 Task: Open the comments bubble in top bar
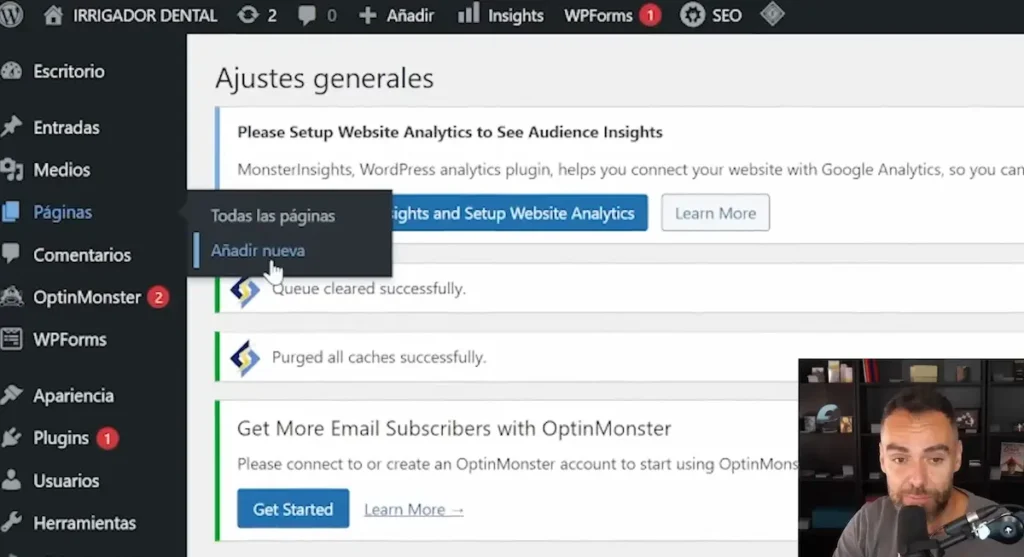(x=306, y=15)
